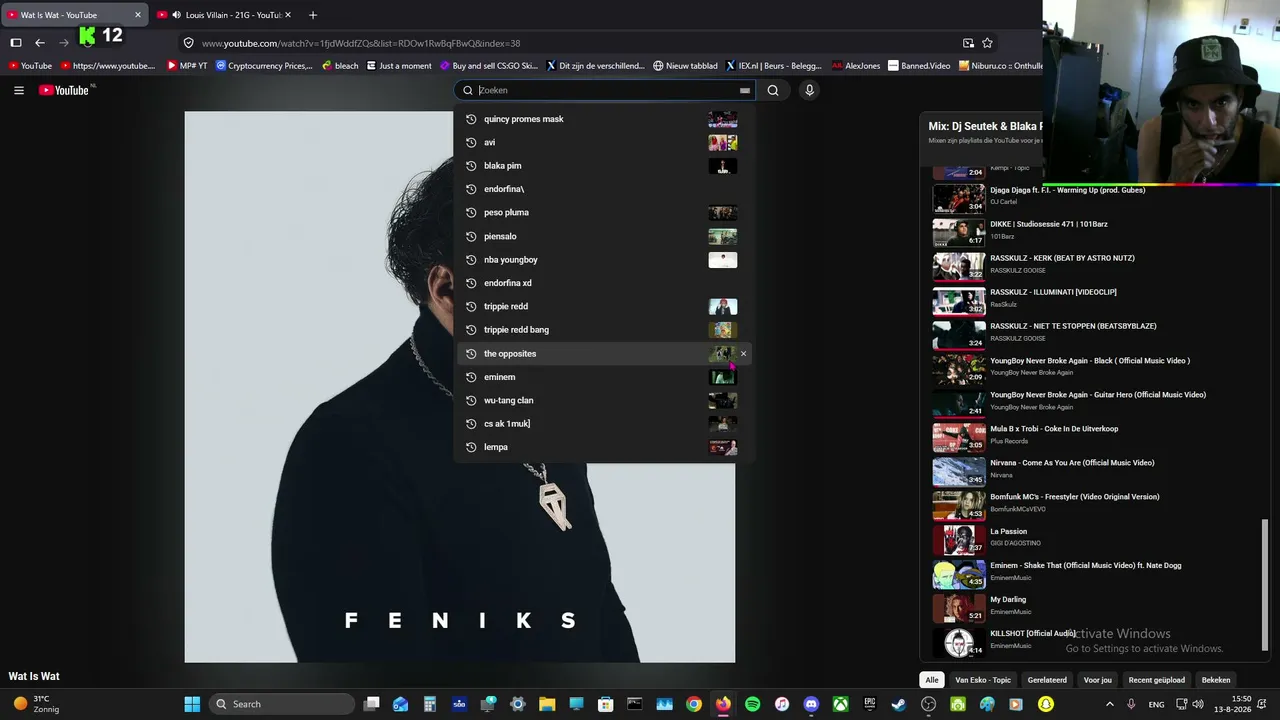Screen dimensions: 1280x720
Task: Choose 'peso pluma' from search history
Action: 603,213
